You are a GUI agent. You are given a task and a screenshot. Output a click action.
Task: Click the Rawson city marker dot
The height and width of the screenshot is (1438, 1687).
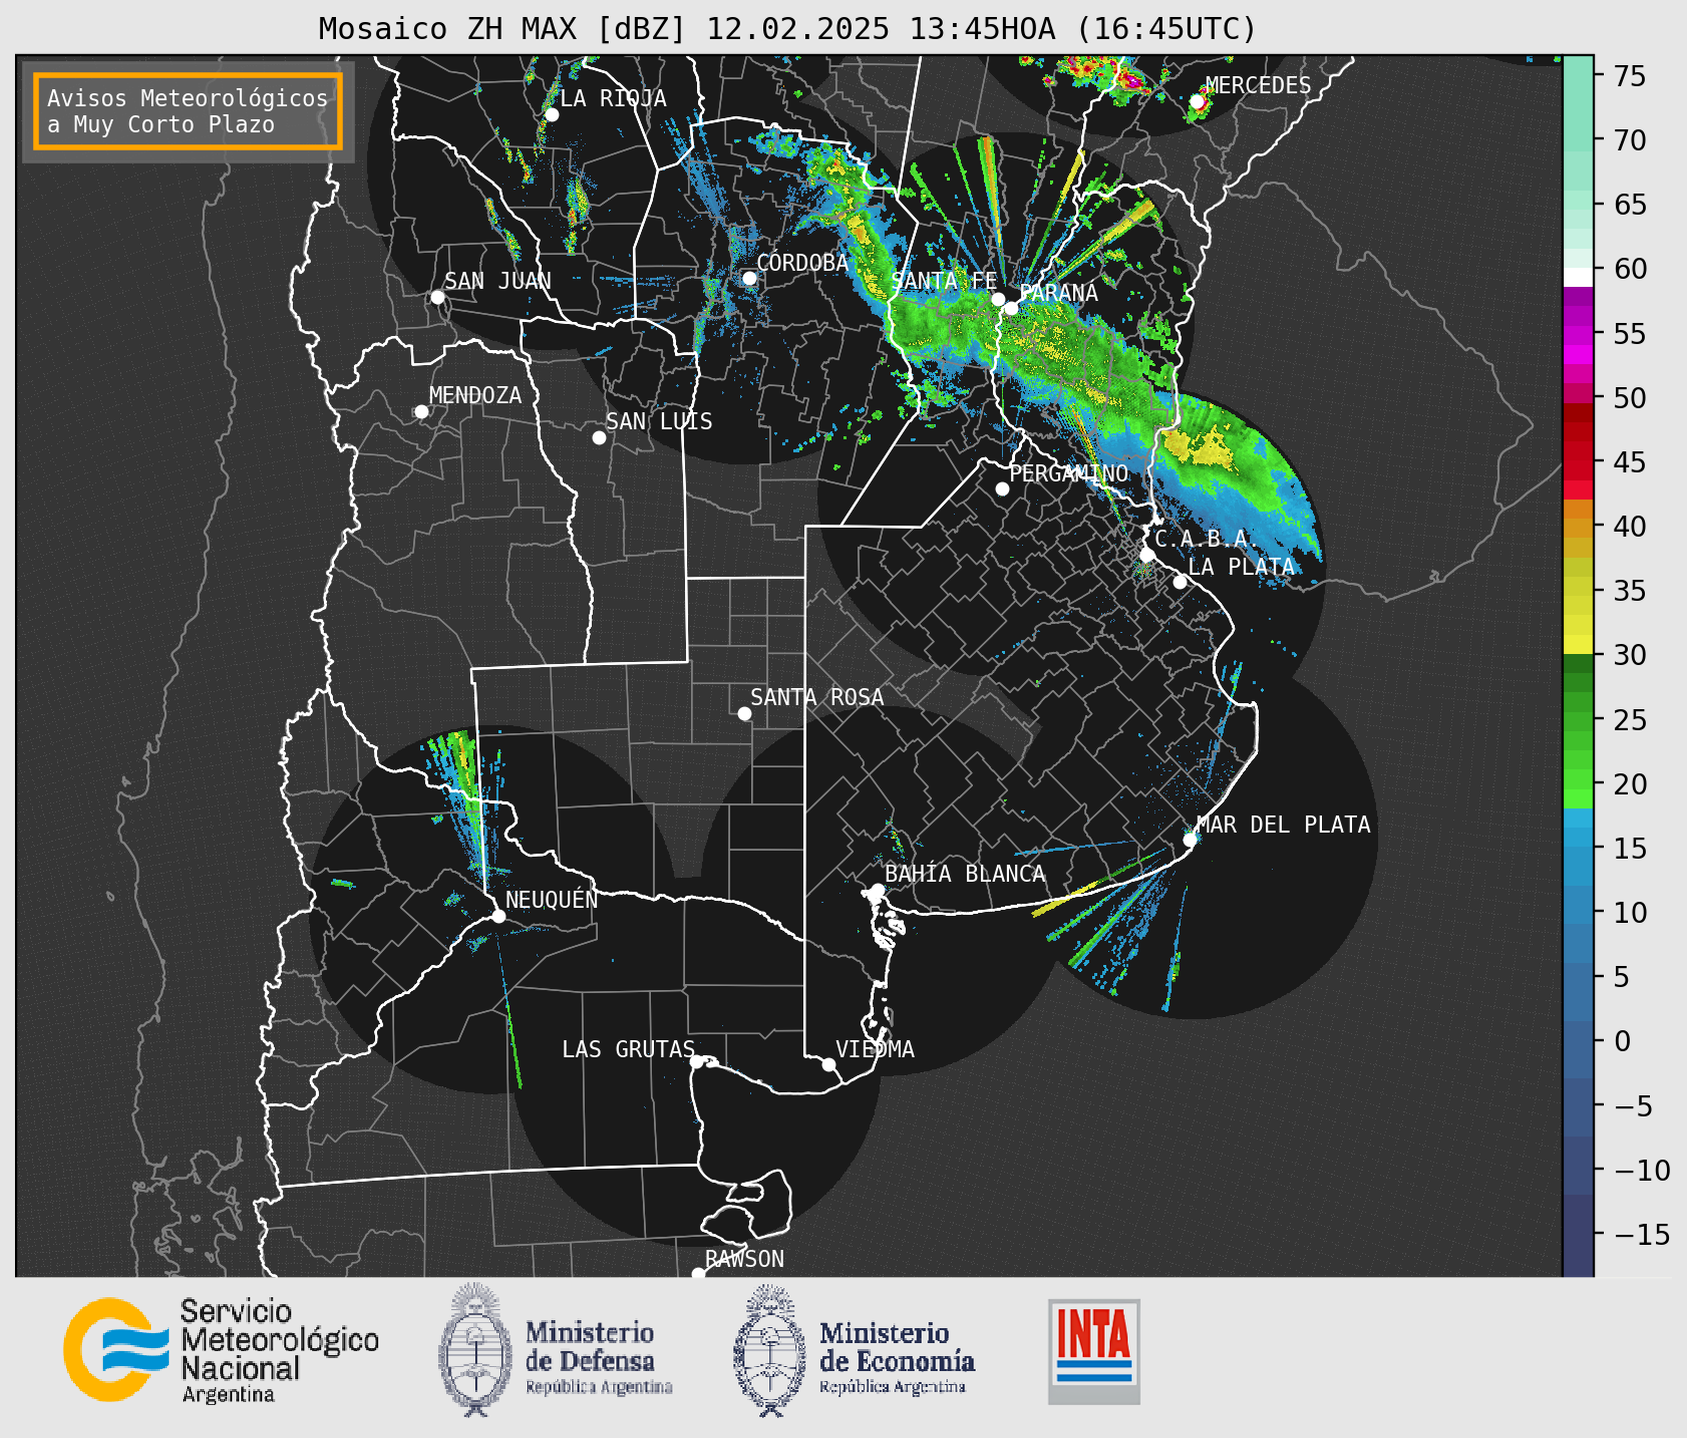click(698, 1274)
